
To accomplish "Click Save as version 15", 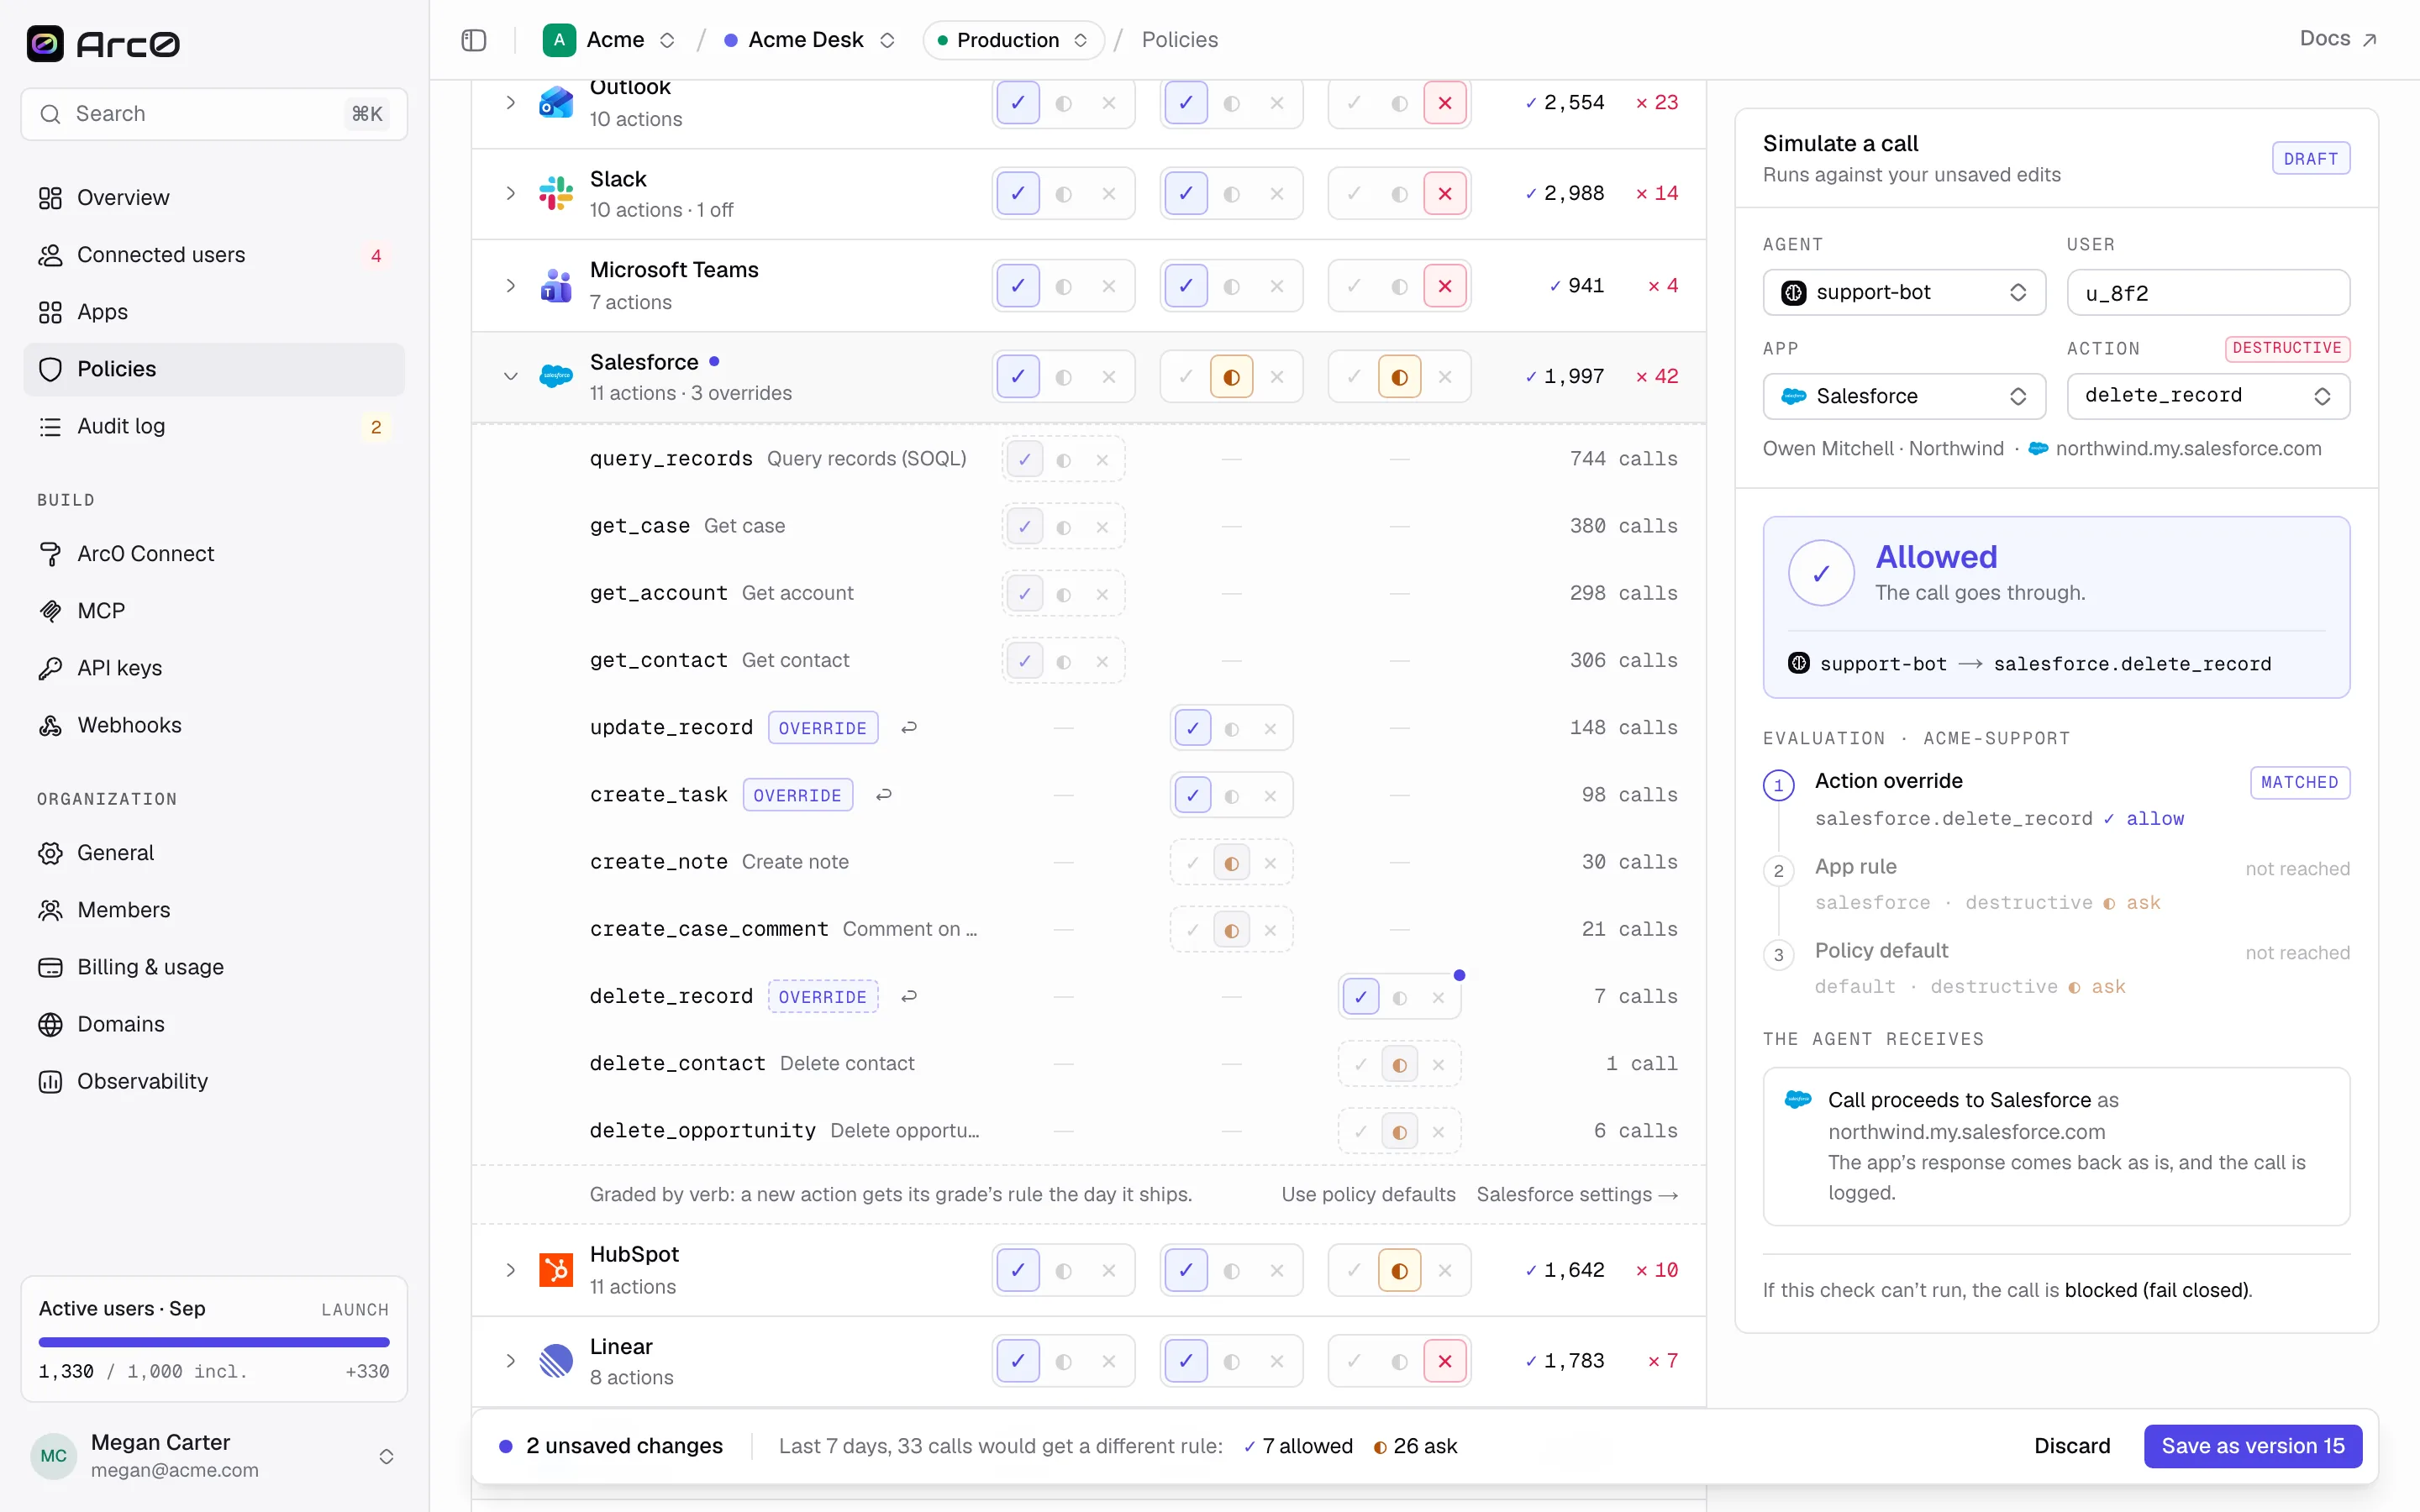I will tap(2253, 1446).
